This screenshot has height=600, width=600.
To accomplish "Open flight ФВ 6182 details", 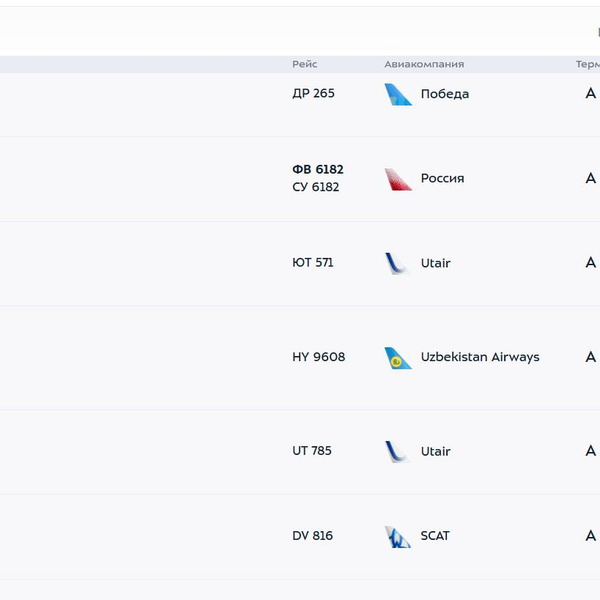I will coord(317,170).
